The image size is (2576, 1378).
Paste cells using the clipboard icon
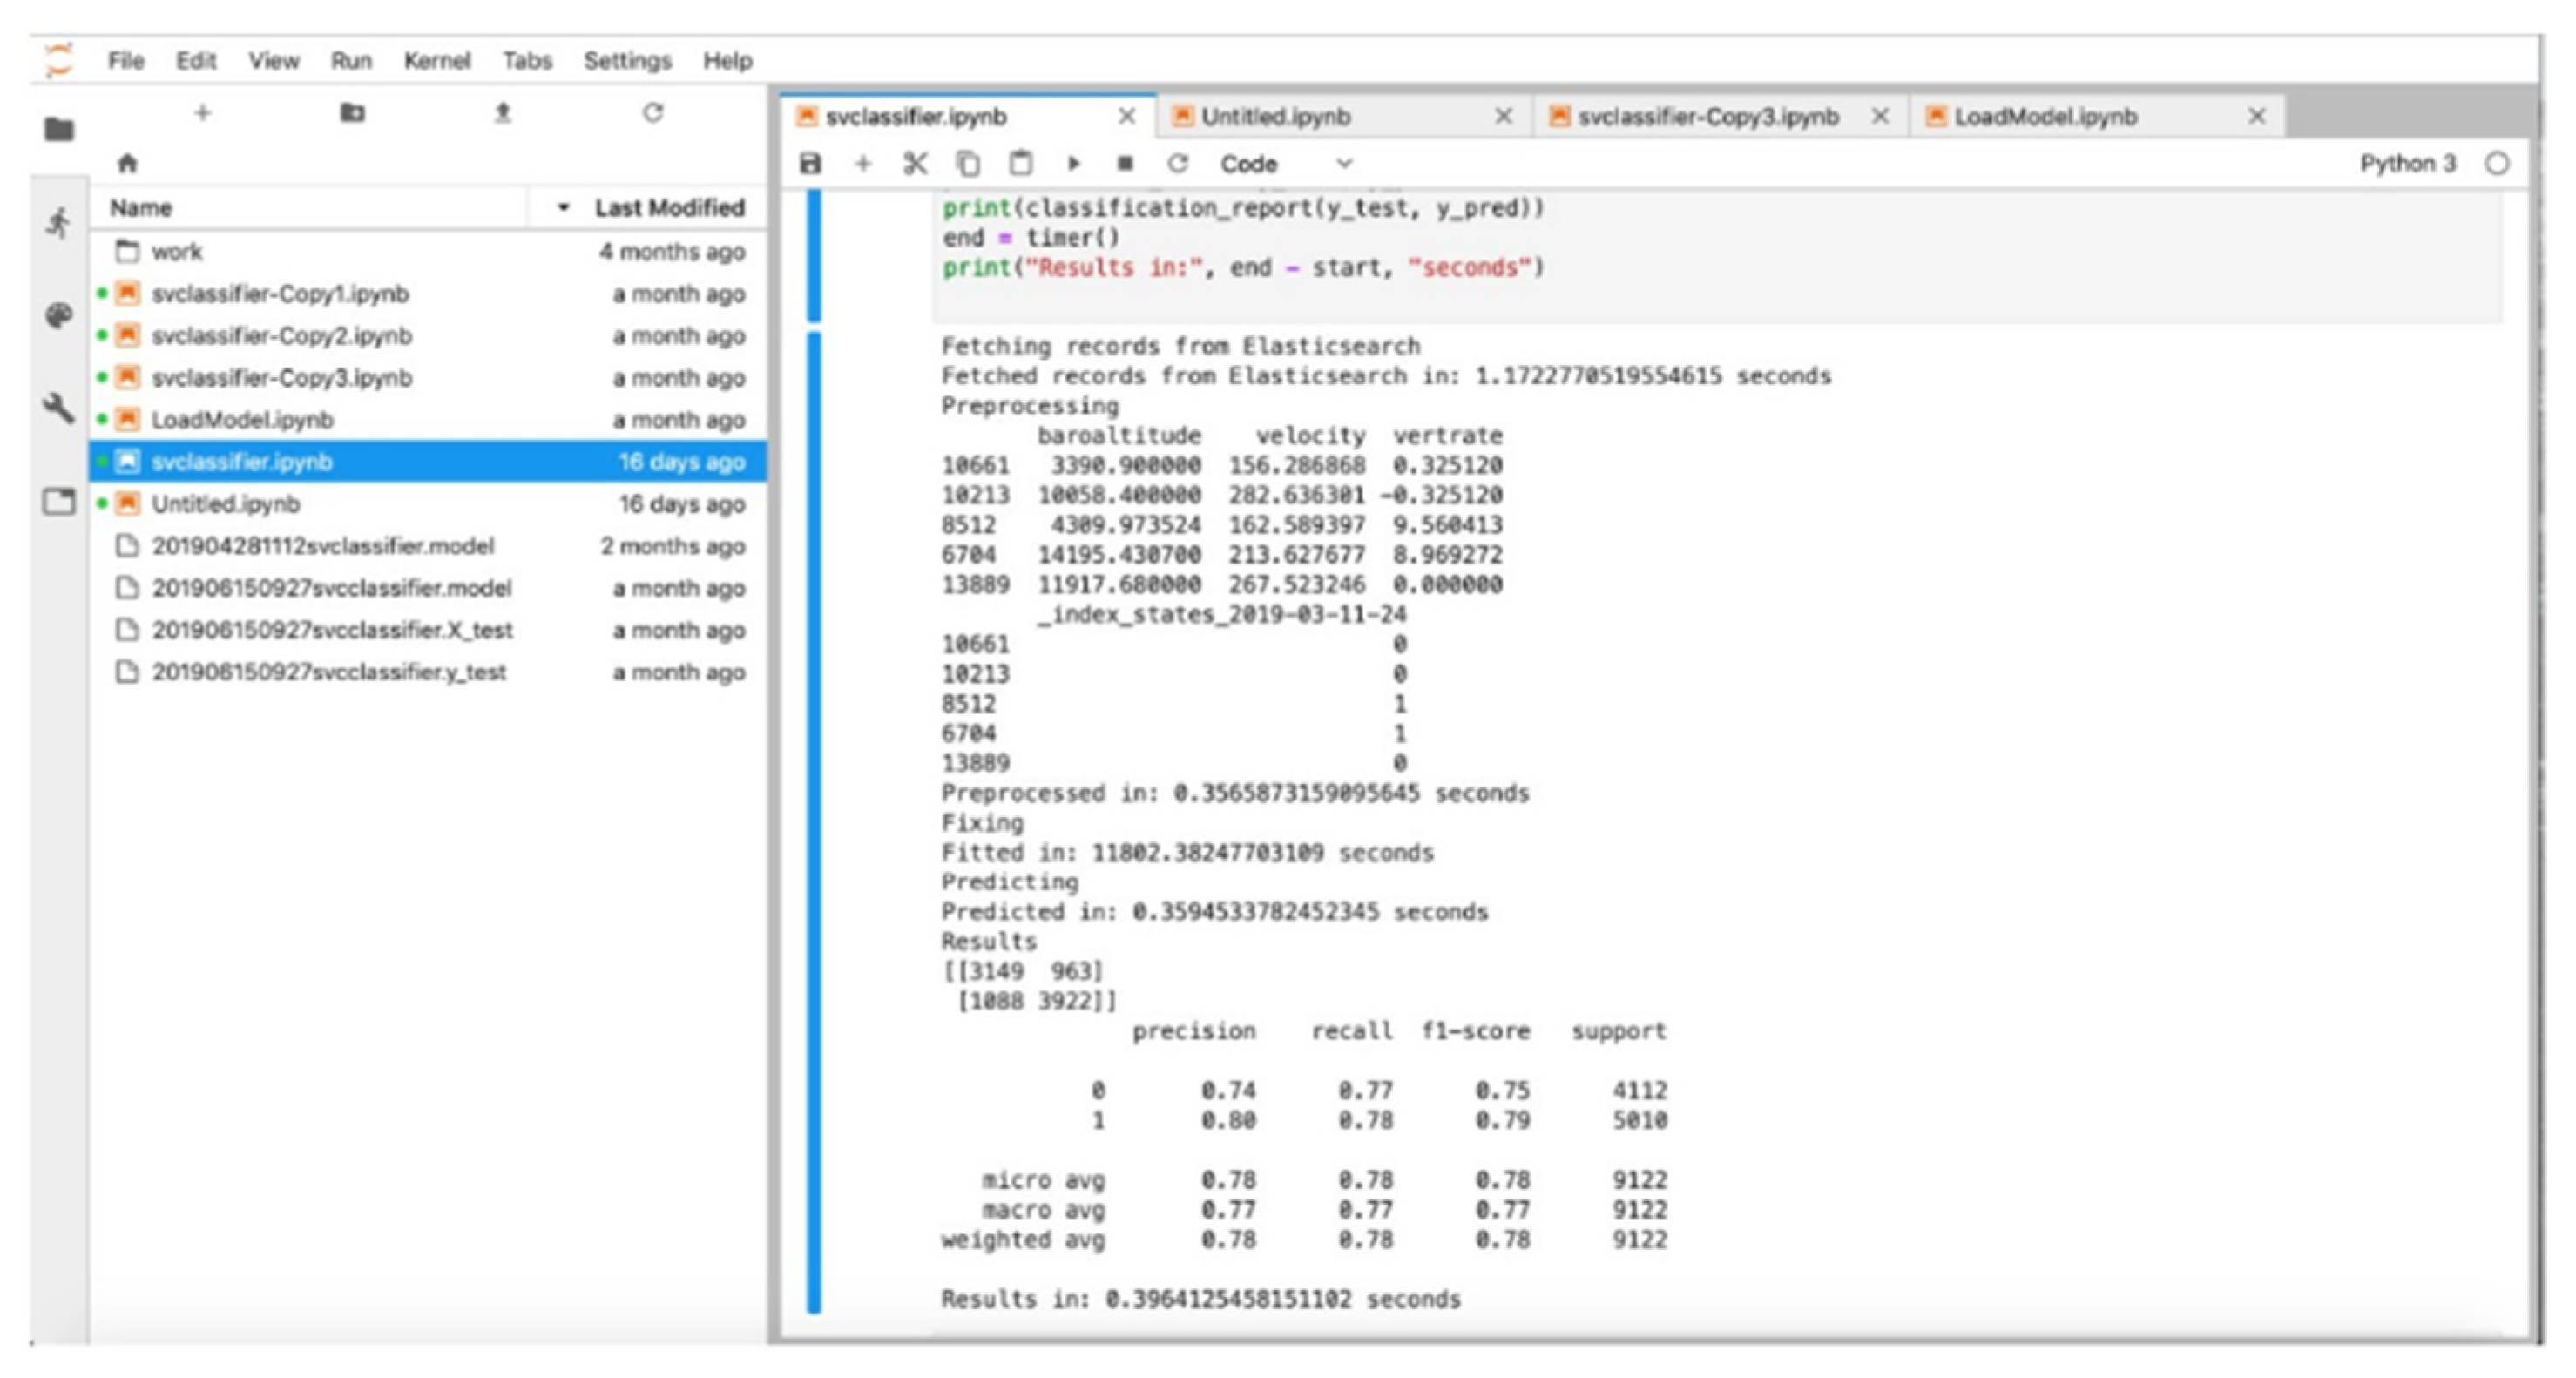tap(1020, 163)
